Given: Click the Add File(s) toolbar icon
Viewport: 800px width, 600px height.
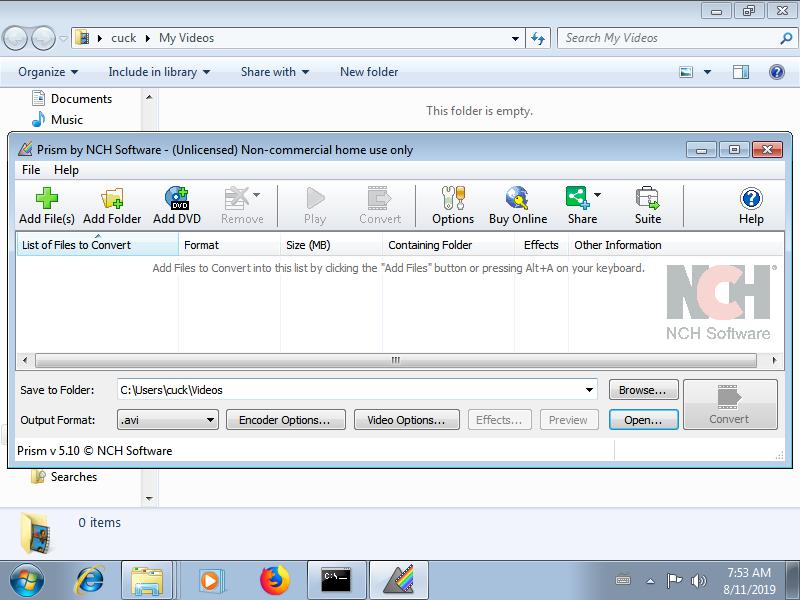Looking at the screenshot, I should tap(47, 205).
